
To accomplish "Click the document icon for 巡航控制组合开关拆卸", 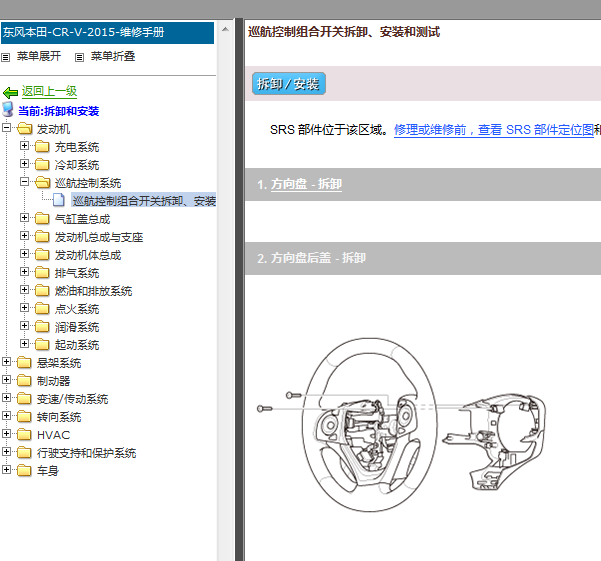I will tap(59, 200).
